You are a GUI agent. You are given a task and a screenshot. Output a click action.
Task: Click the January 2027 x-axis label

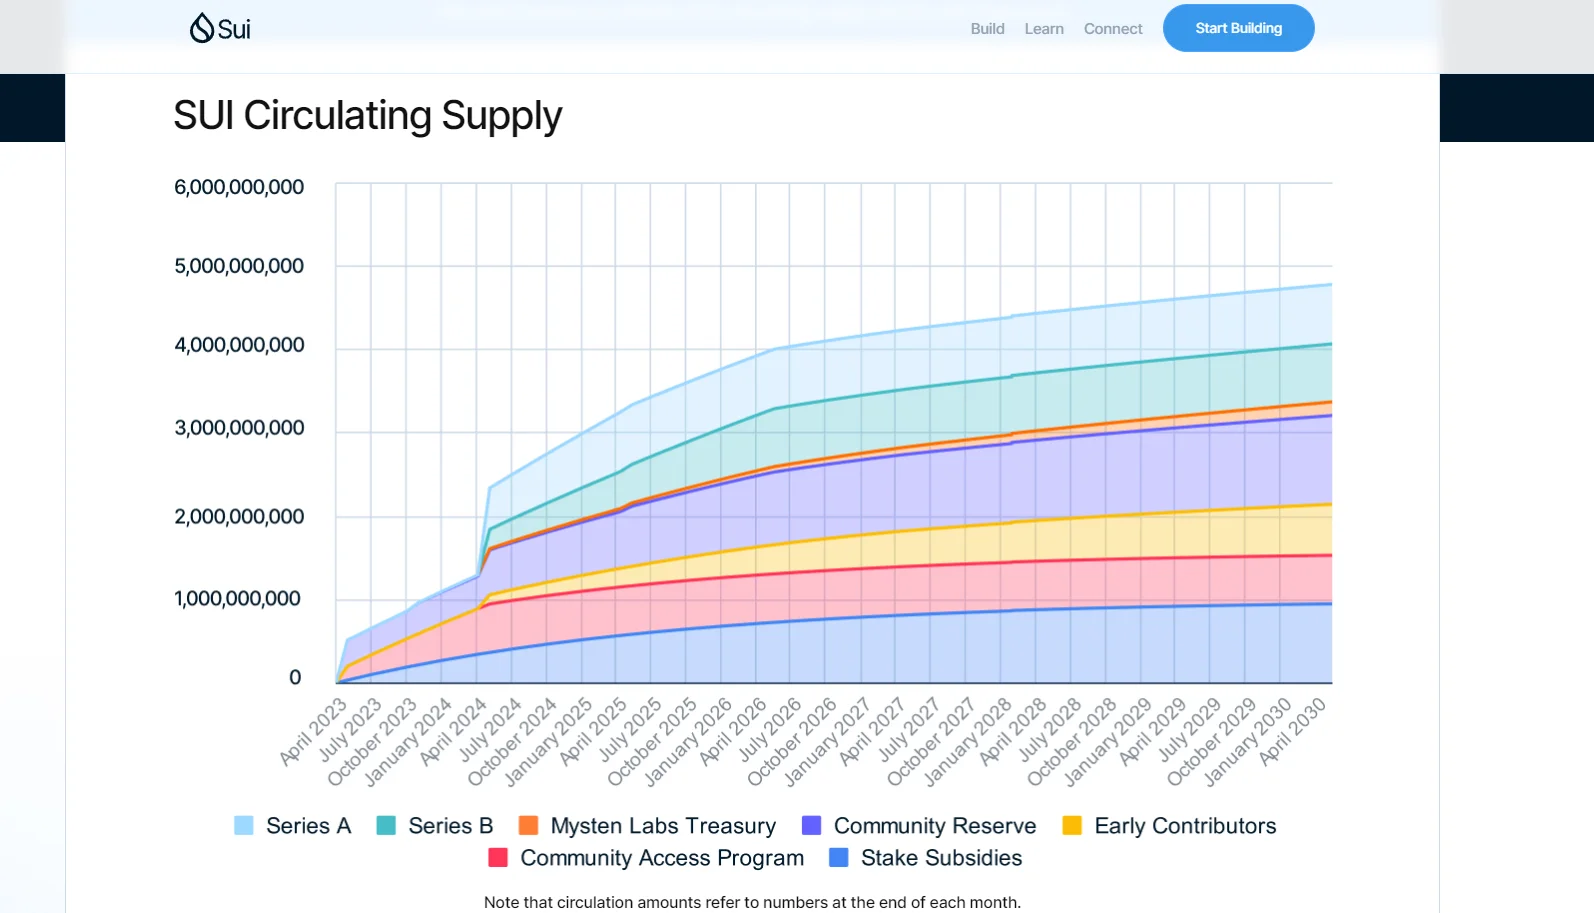[x=827, y=742]
